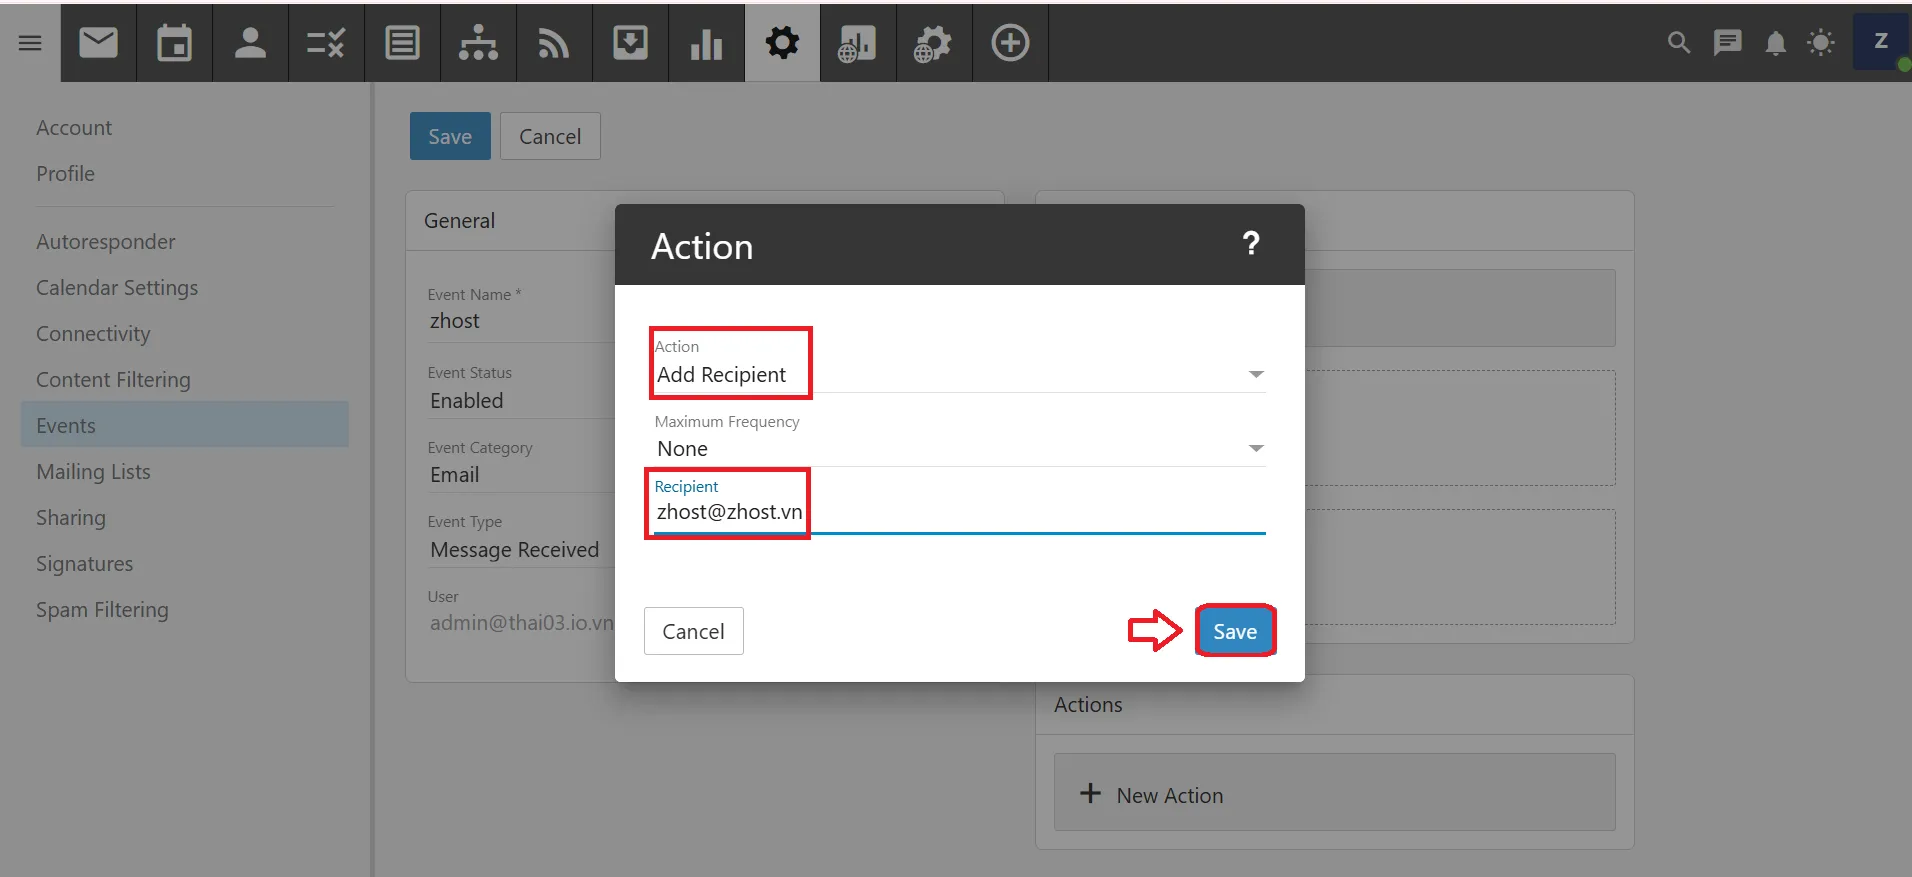This screenshot has height=877, width=1912.
Task: Open the Calendar icon in top bar
Action: (174, 43)
